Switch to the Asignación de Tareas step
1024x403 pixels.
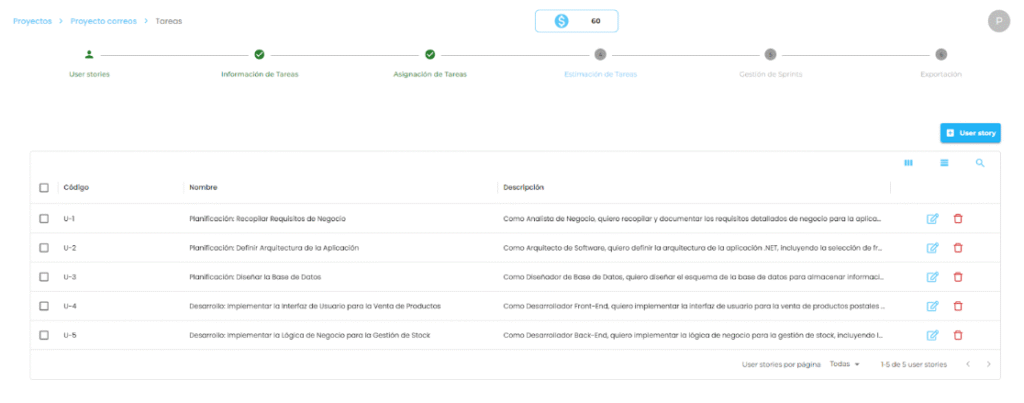(430, 55)
